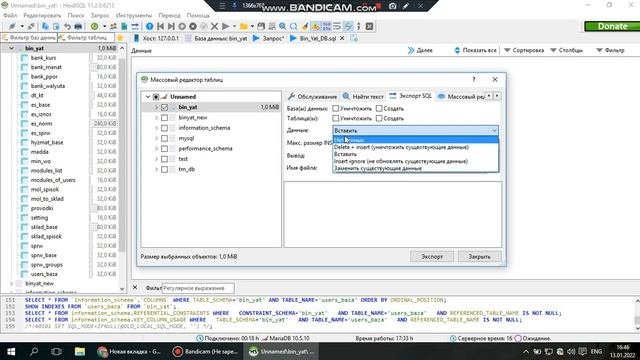Click the table filter field 'Фильтр таблиц'
Viewport: 640px width, 360px height.
click(86, 38)
